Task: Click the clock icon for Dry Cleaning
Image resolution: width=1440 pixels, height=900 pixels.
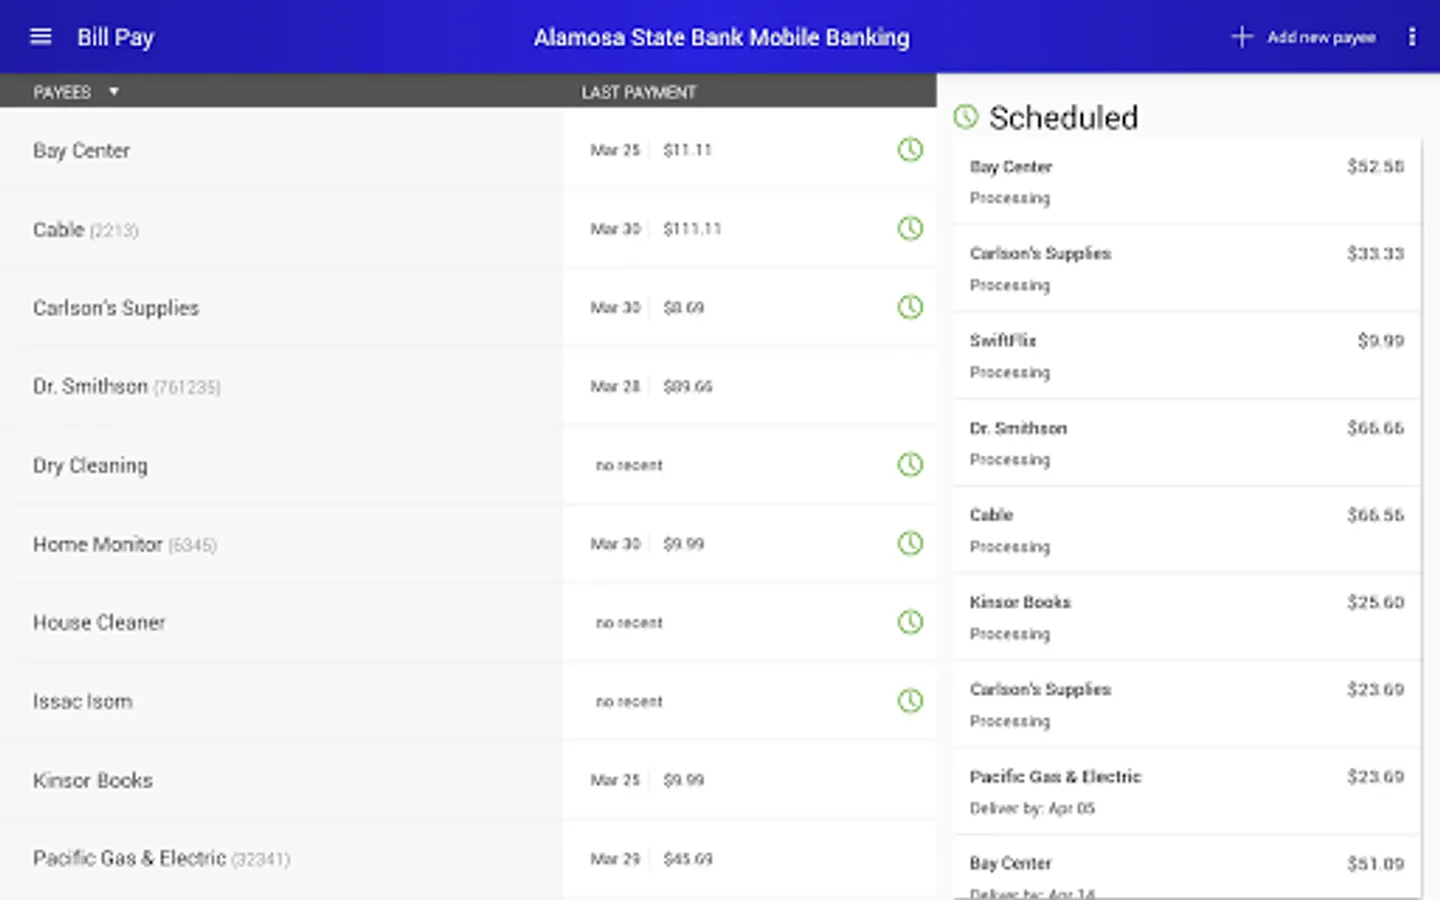Action: [910, 465]
